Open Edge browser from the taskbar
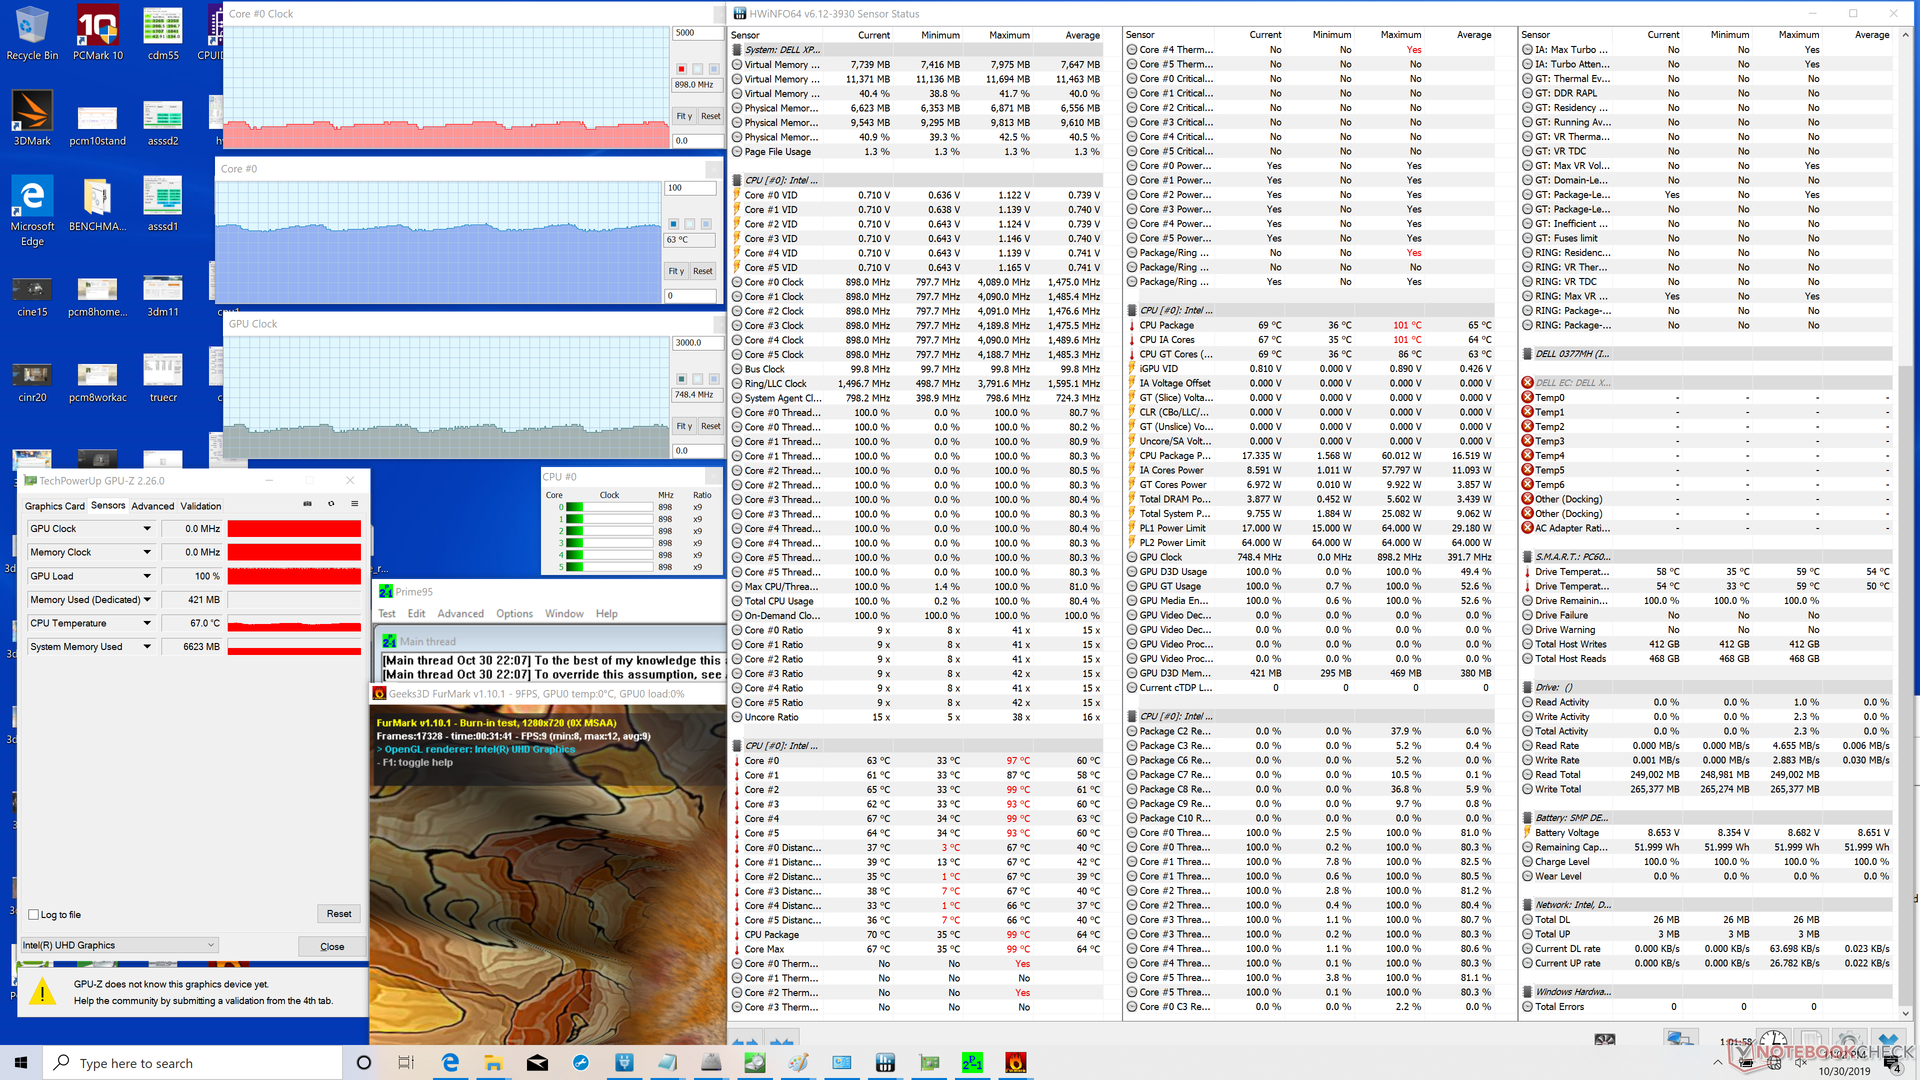The image size is (1920, 1080). pyautogui.click(x=450, y=1062)
